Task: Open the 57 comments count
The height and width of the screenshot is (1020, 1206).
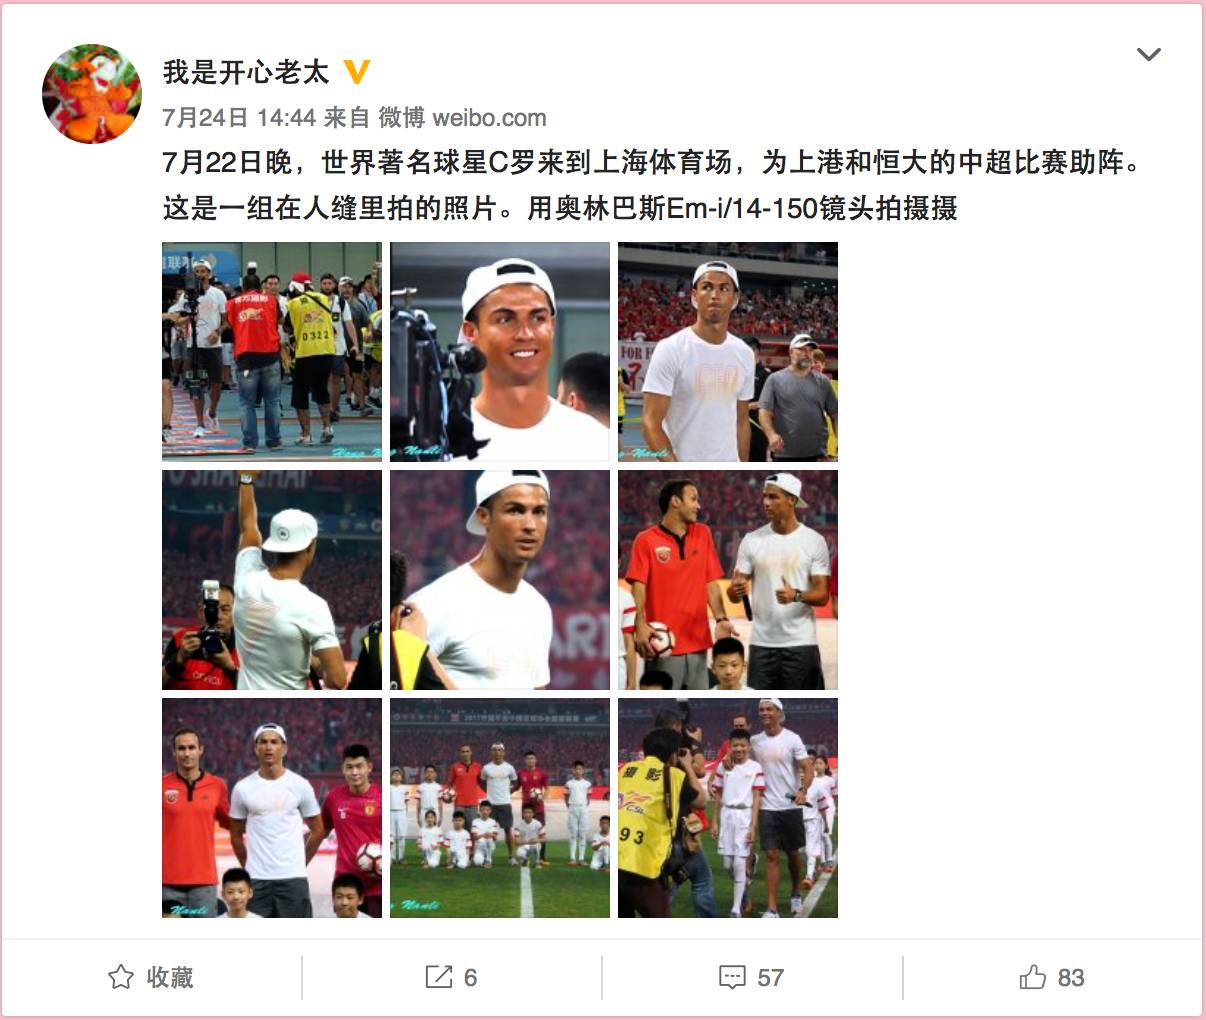Action: tap(770, 977)
